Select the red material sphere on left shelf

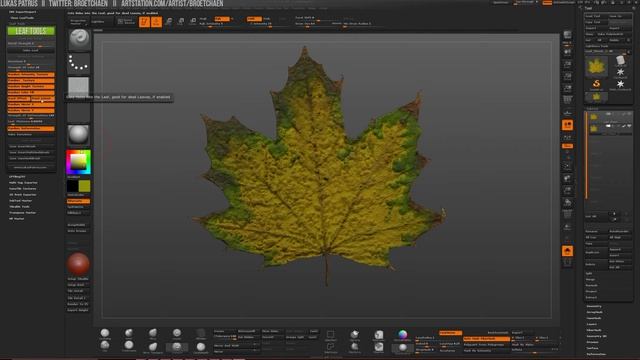(x=78, y=264)
